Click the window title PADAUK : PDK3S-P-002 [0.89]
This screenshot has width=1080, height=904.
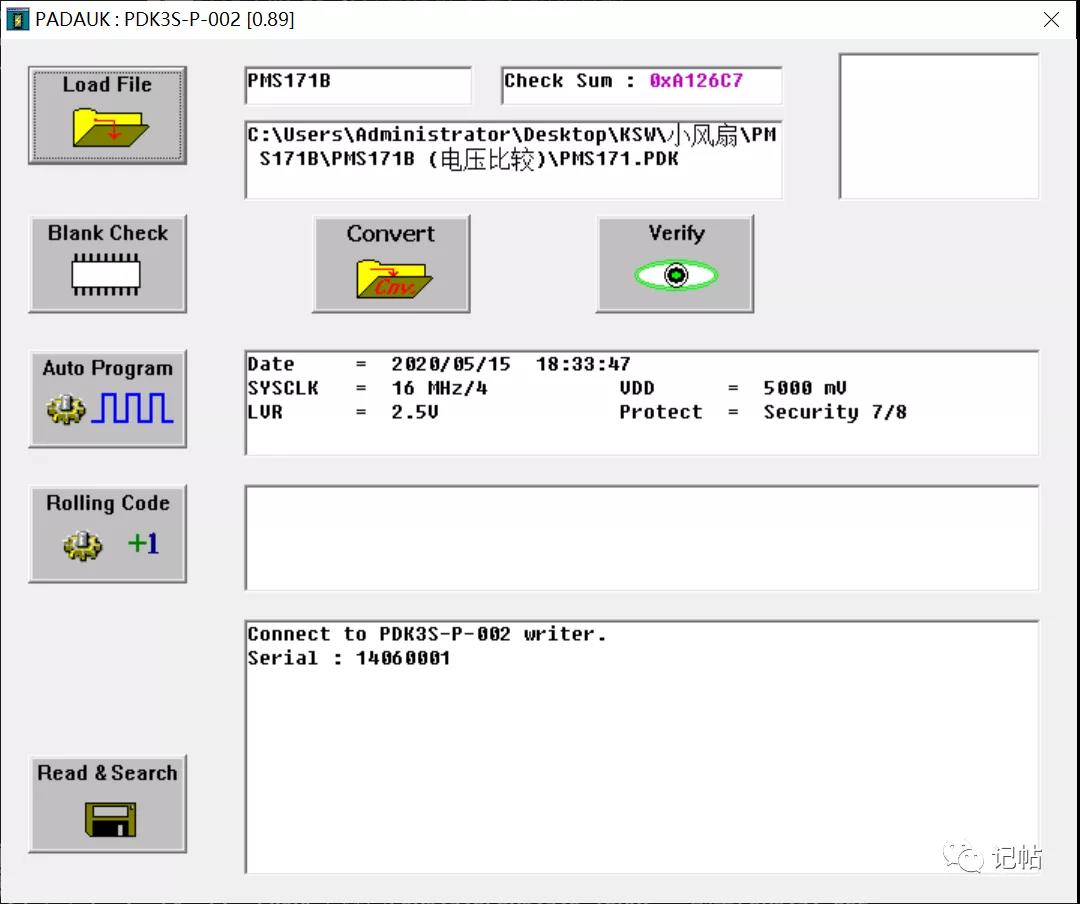point(165,19)
